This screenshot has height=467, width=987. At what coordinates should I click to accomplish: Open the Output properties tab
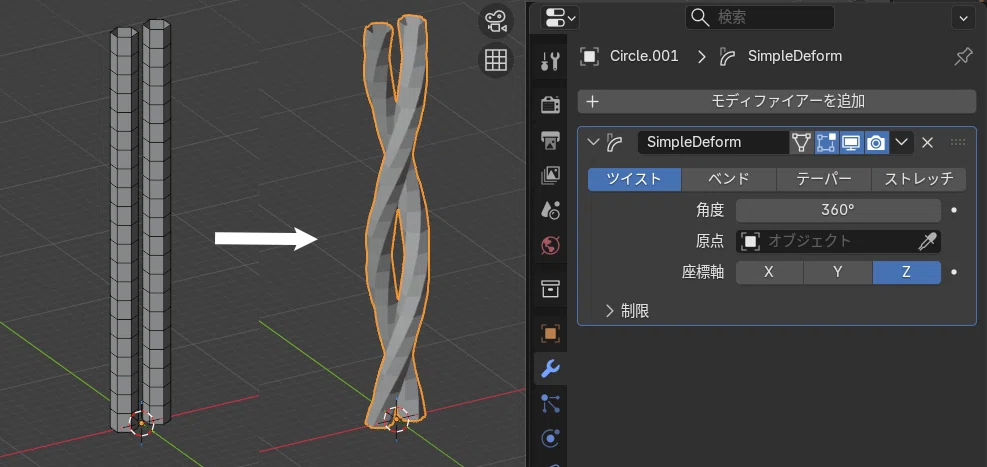(x=550, y=140)
